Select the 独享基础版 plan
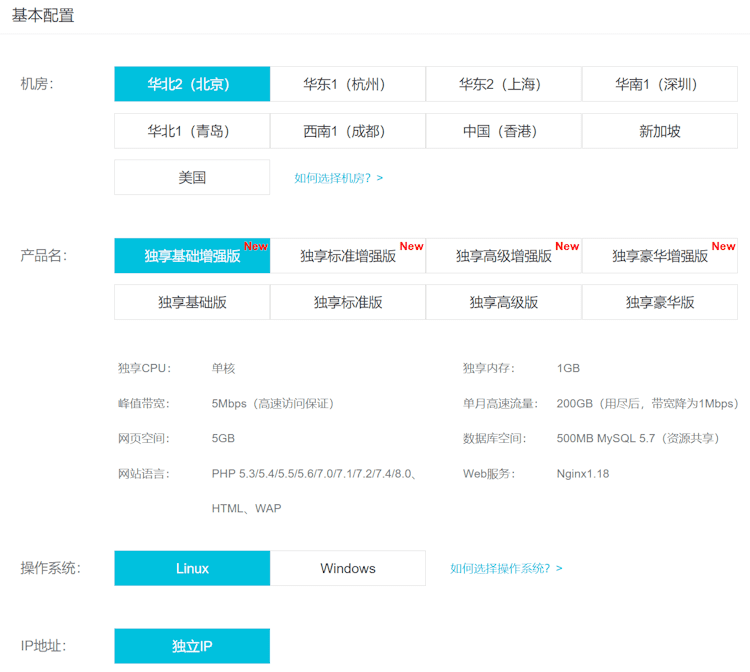This screenshot has width=750, height=672. click(192, 302)
